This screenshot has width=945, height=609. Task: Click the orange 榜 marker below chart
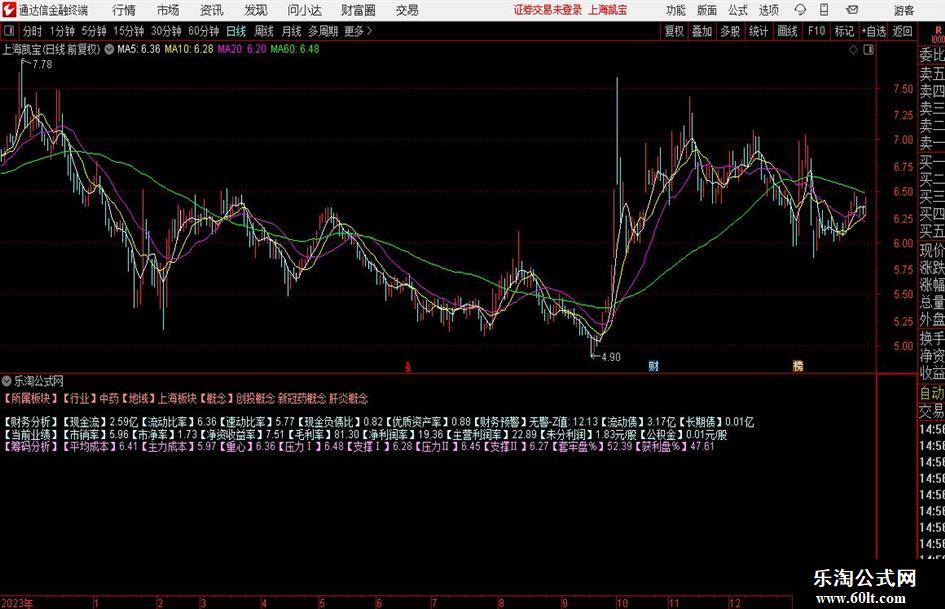(x=798, y=365)
